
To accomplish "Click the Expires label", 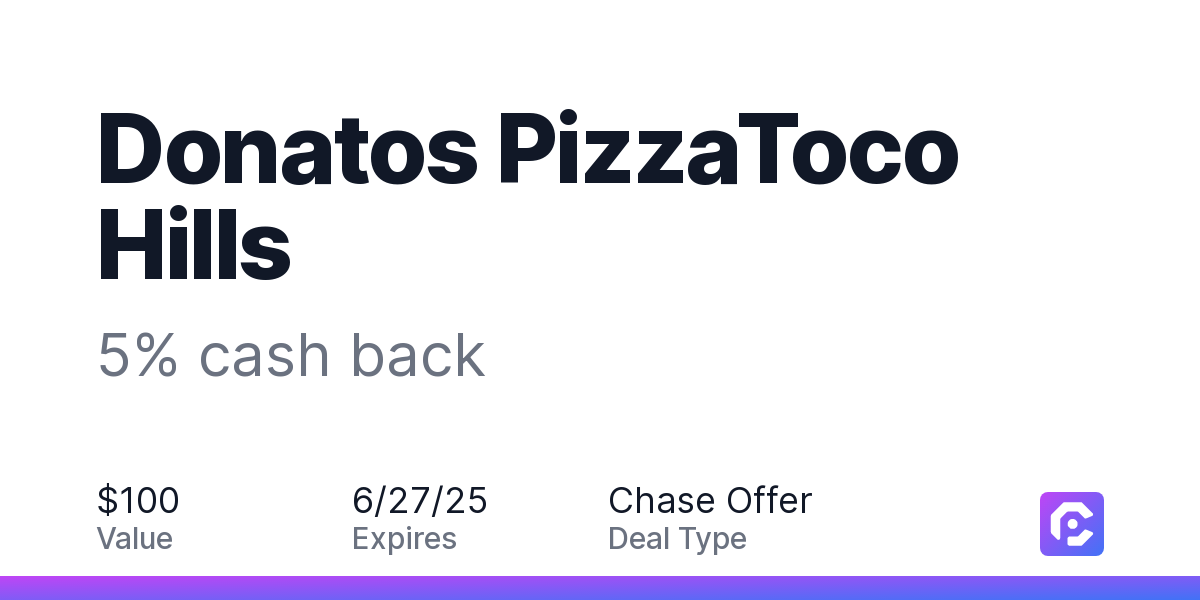I will pos(405,540).
